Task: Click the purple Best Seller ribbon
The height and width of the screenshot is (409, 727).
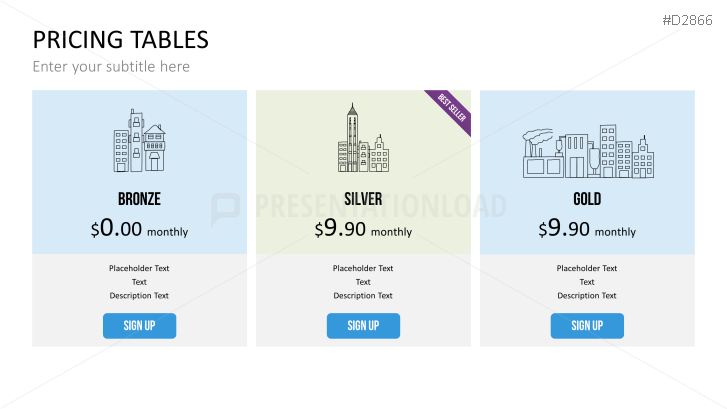Action: pos(452,108)
